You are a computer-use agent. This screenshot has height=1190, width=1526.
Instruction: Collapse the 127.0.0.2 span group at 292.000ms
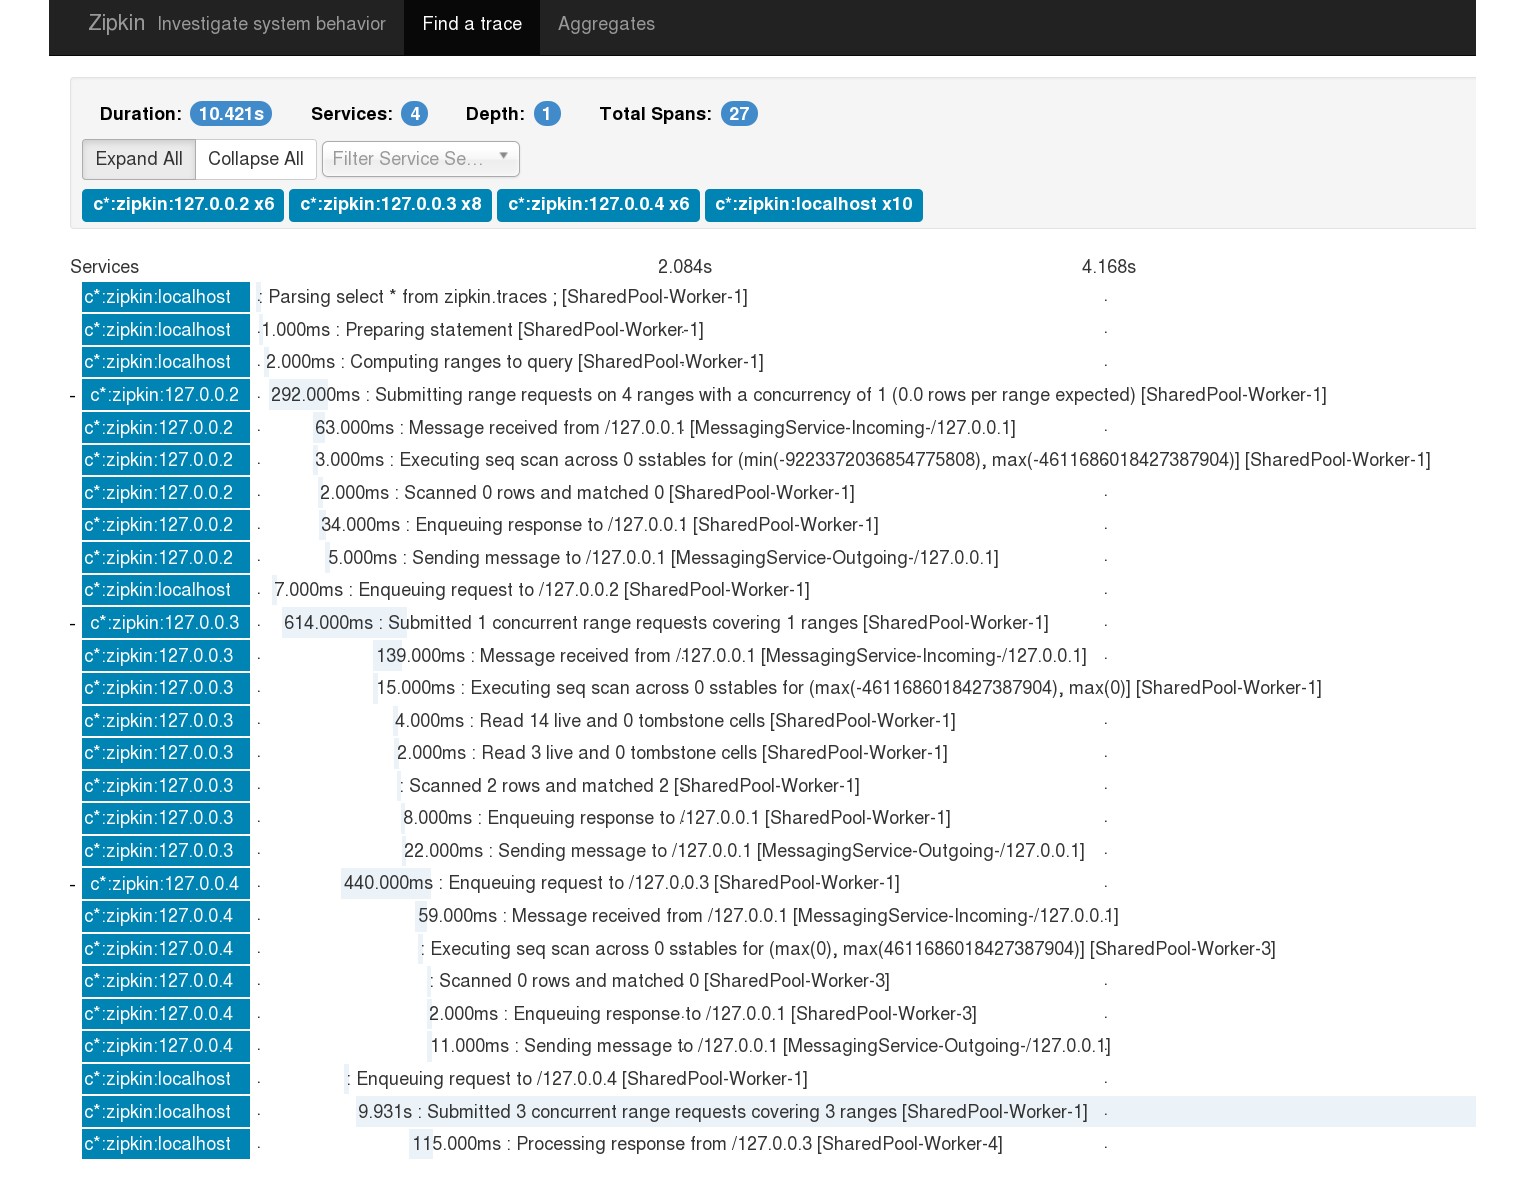click(73, 396)
